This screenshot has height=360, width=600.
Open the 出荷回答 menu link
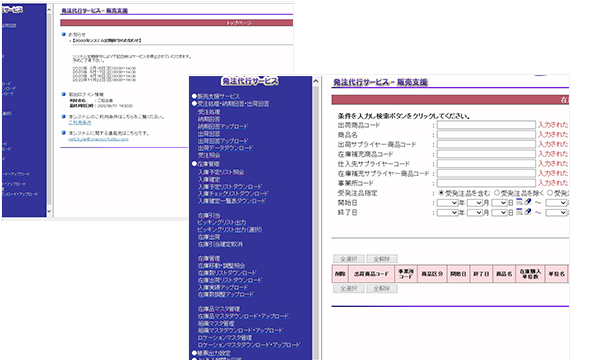pos(209,134)
